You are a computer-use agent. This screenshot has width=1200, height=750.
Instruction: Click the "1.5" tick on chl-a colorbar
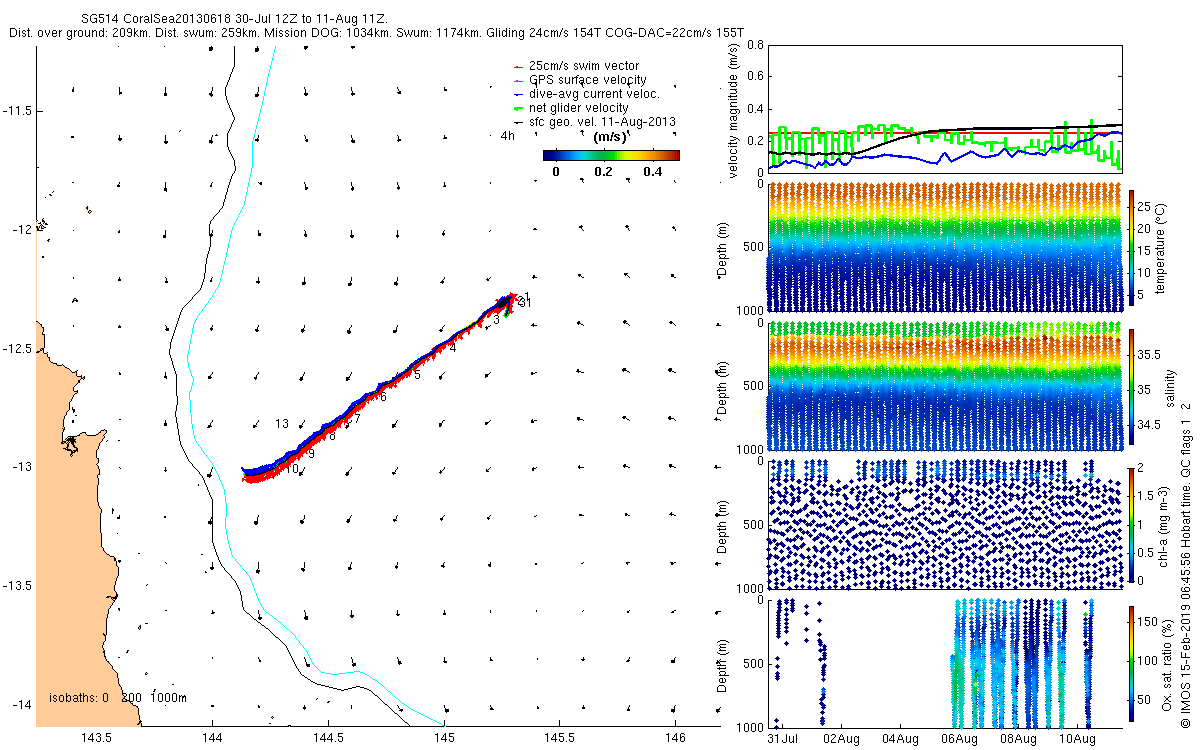click(x=1148, y=495)
